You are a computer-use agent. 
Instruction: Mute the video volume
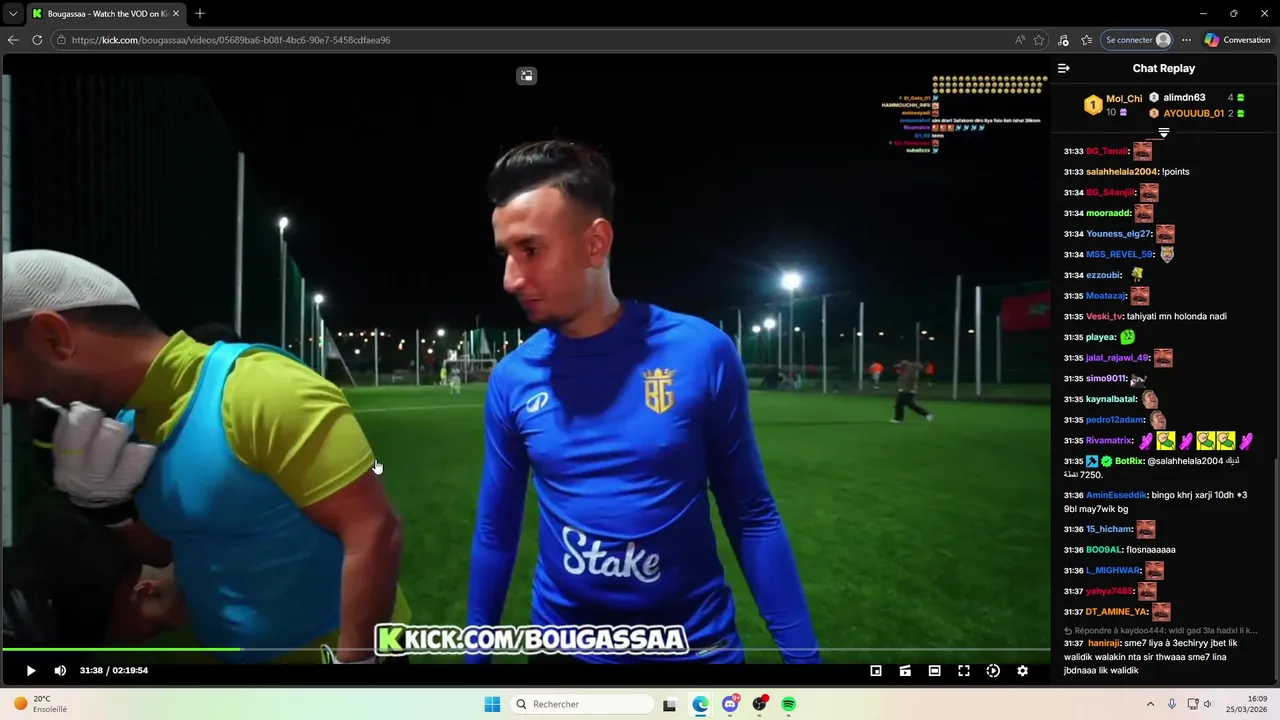[x=60, y=671]
